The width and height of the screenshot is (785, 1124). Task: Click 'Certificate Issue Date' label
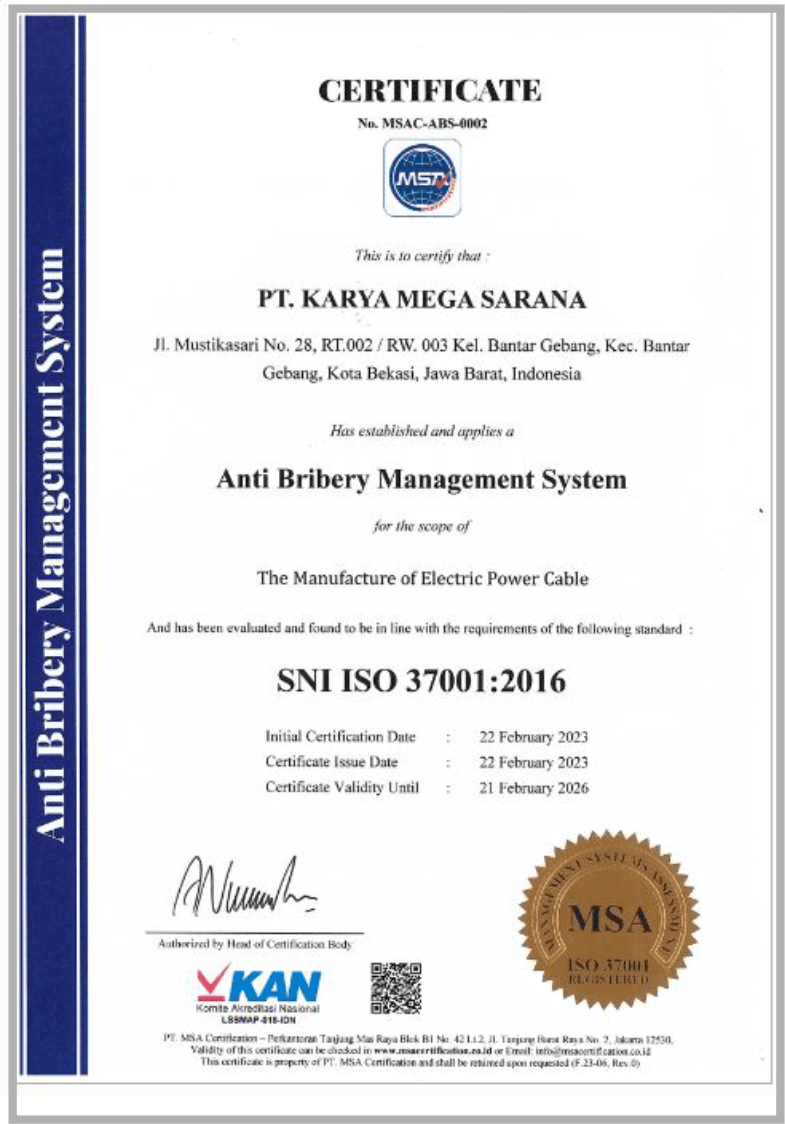coord(331,762)
